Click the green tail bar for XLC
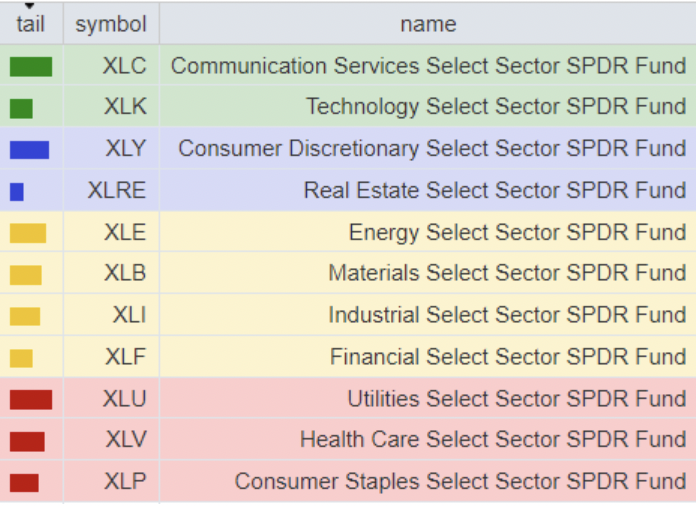 point(31,67)
